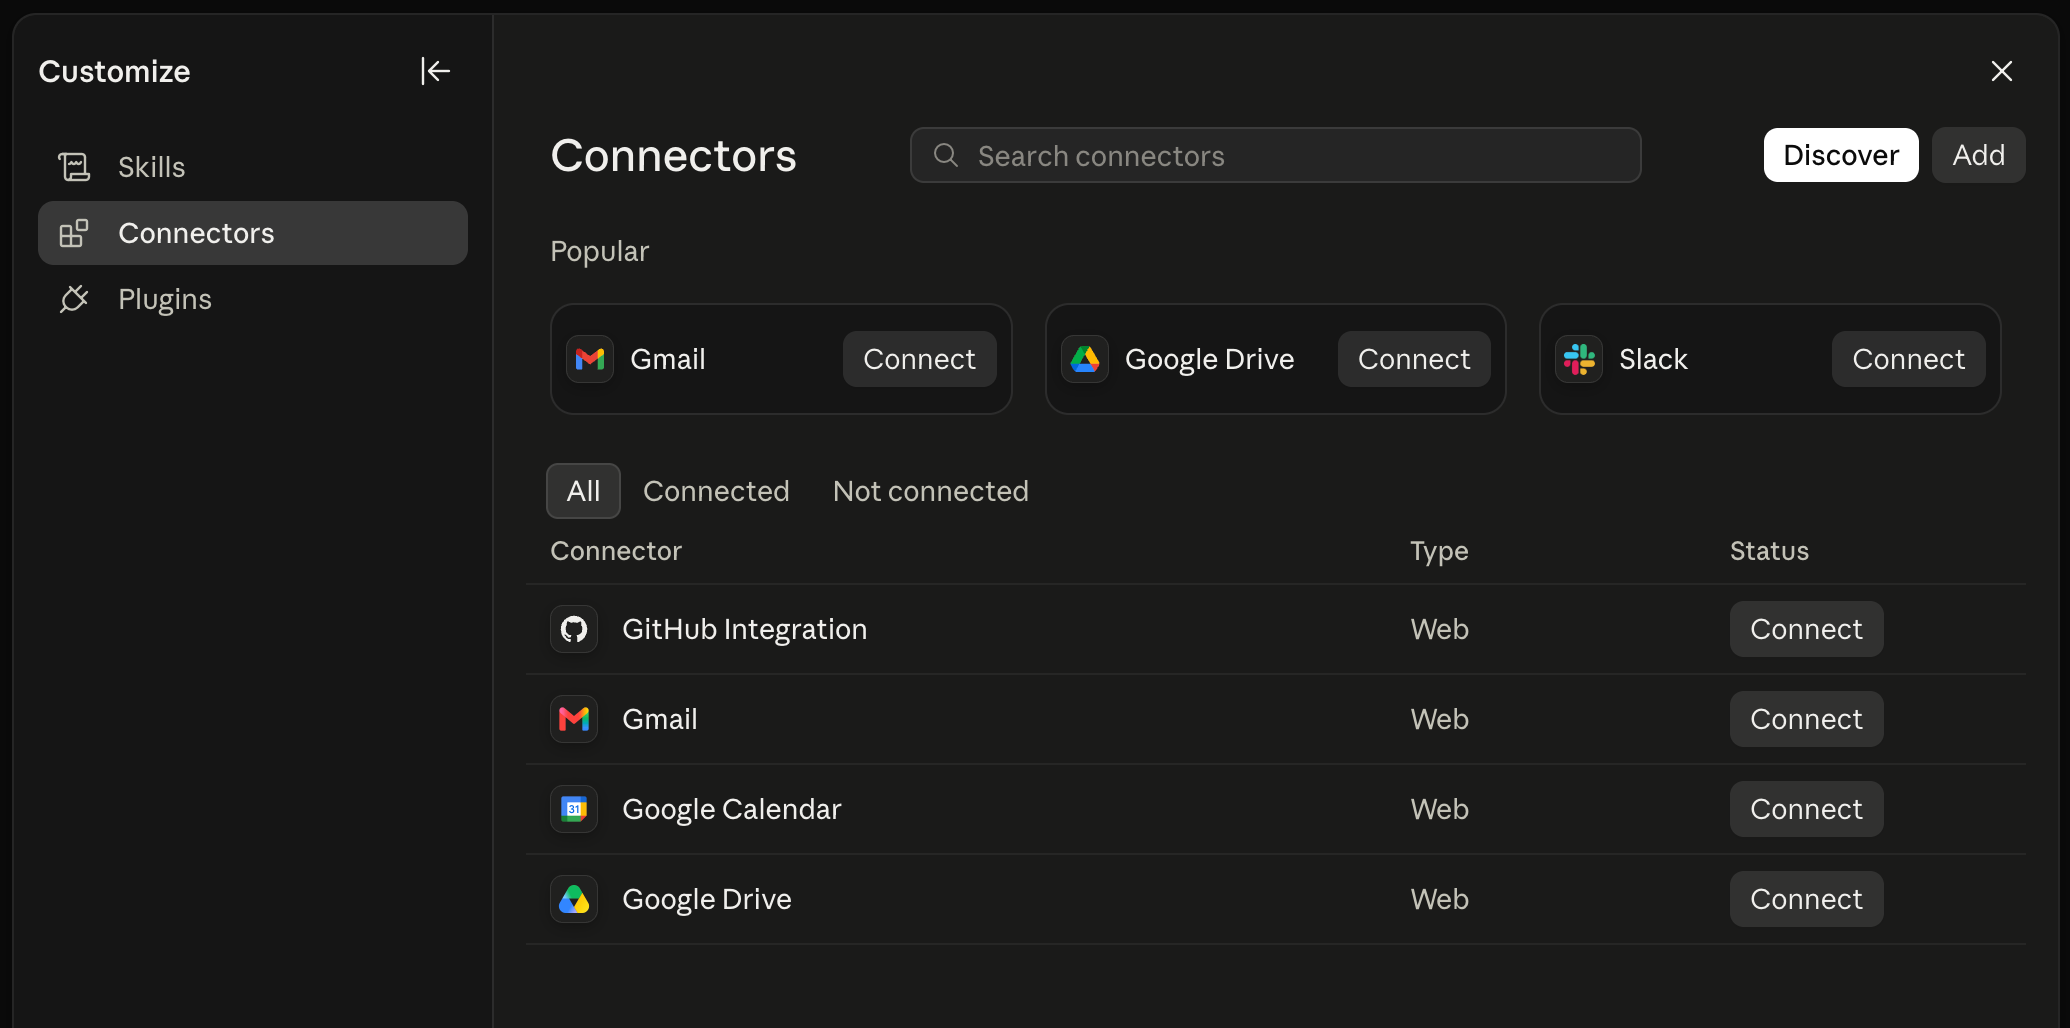This screenshot has height=1028, width=2070.
Task: Open the Skills section
Action: pos(253,167)
